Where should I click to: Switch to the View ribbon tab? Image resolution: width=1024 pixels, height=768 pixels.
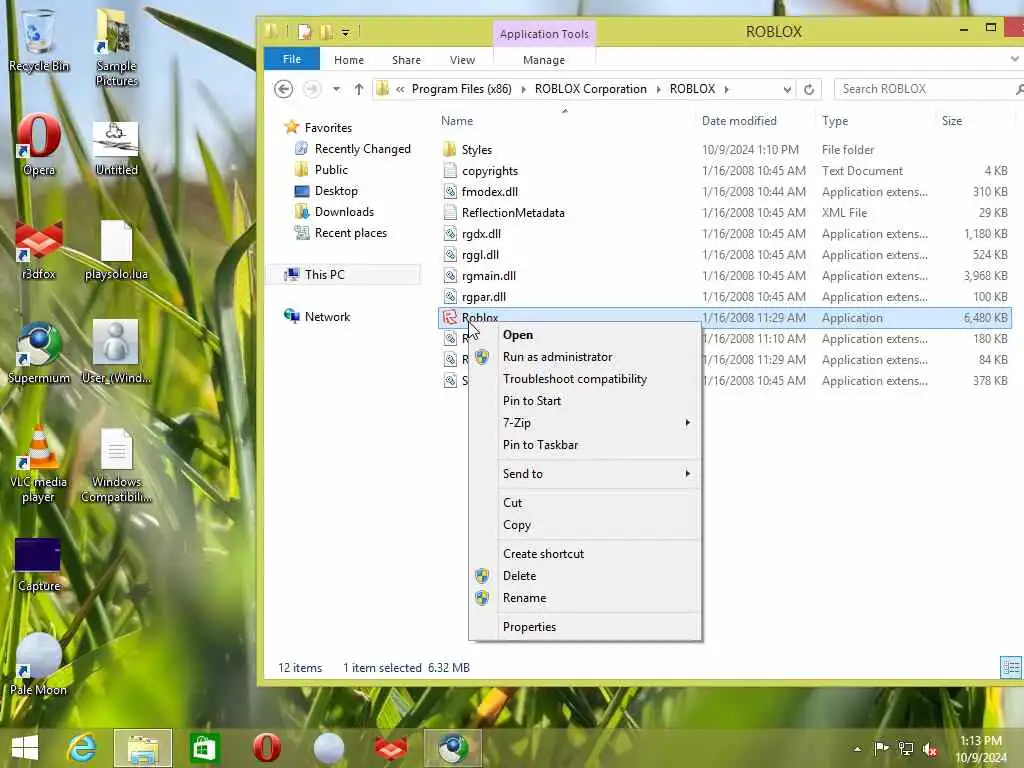coord(462,59)
